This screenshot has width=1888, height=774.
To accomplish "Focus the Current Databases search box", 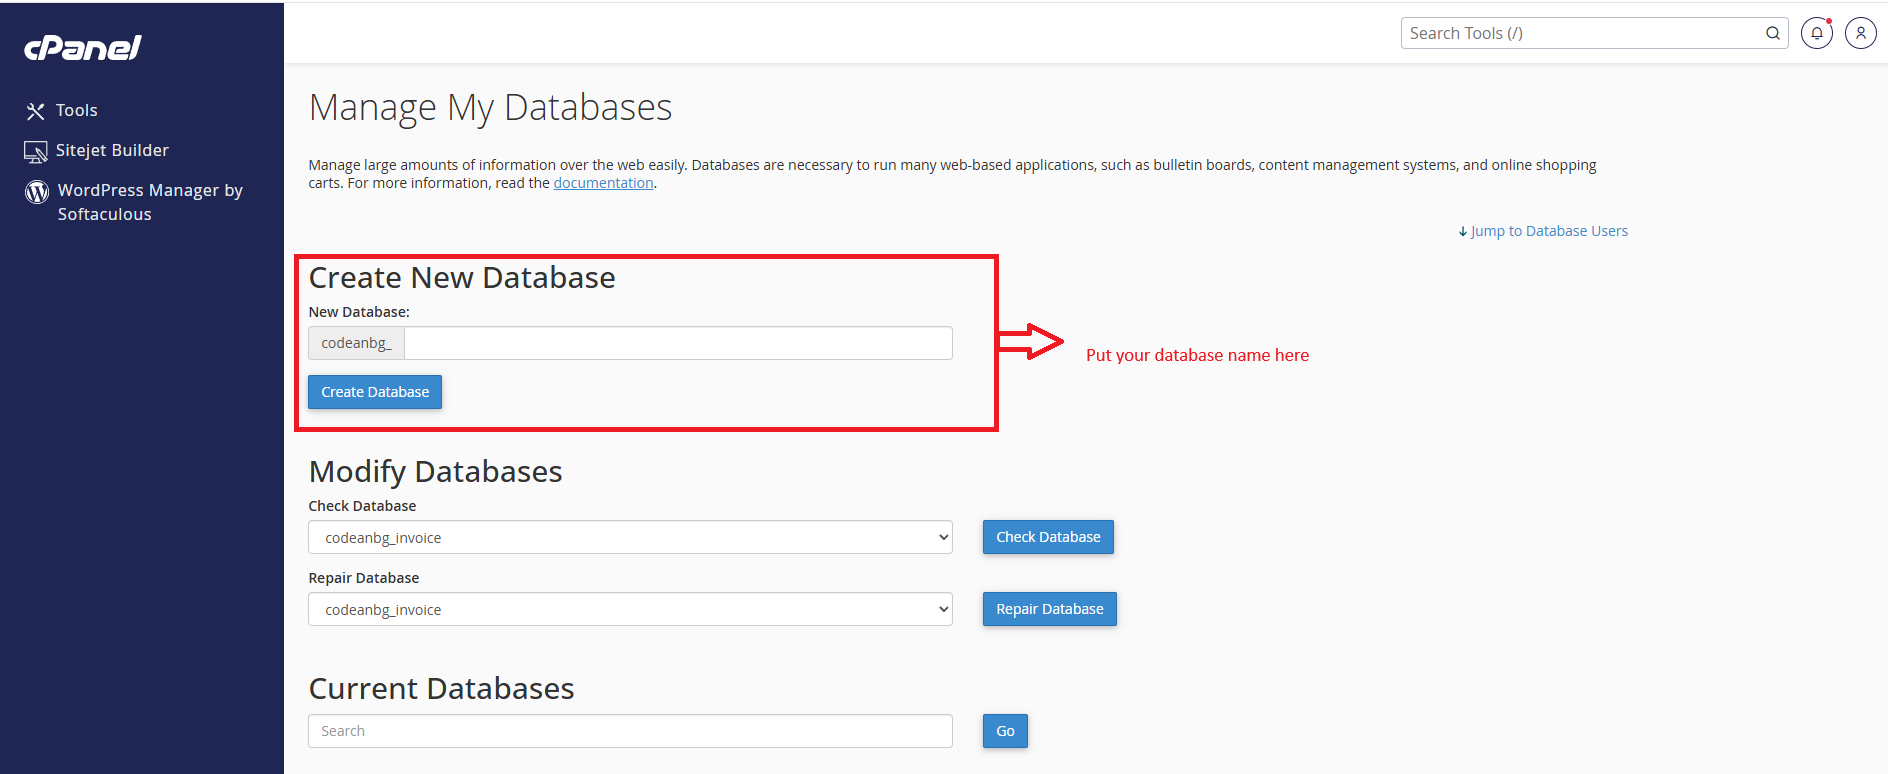I will click(630, 731).
